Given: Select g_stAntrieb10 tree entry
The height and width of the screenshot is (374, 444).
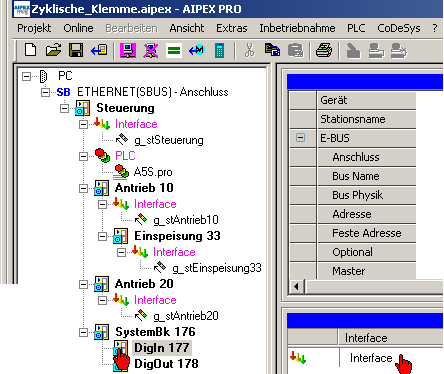Looking at the screenshot, I should click(186, 220).
